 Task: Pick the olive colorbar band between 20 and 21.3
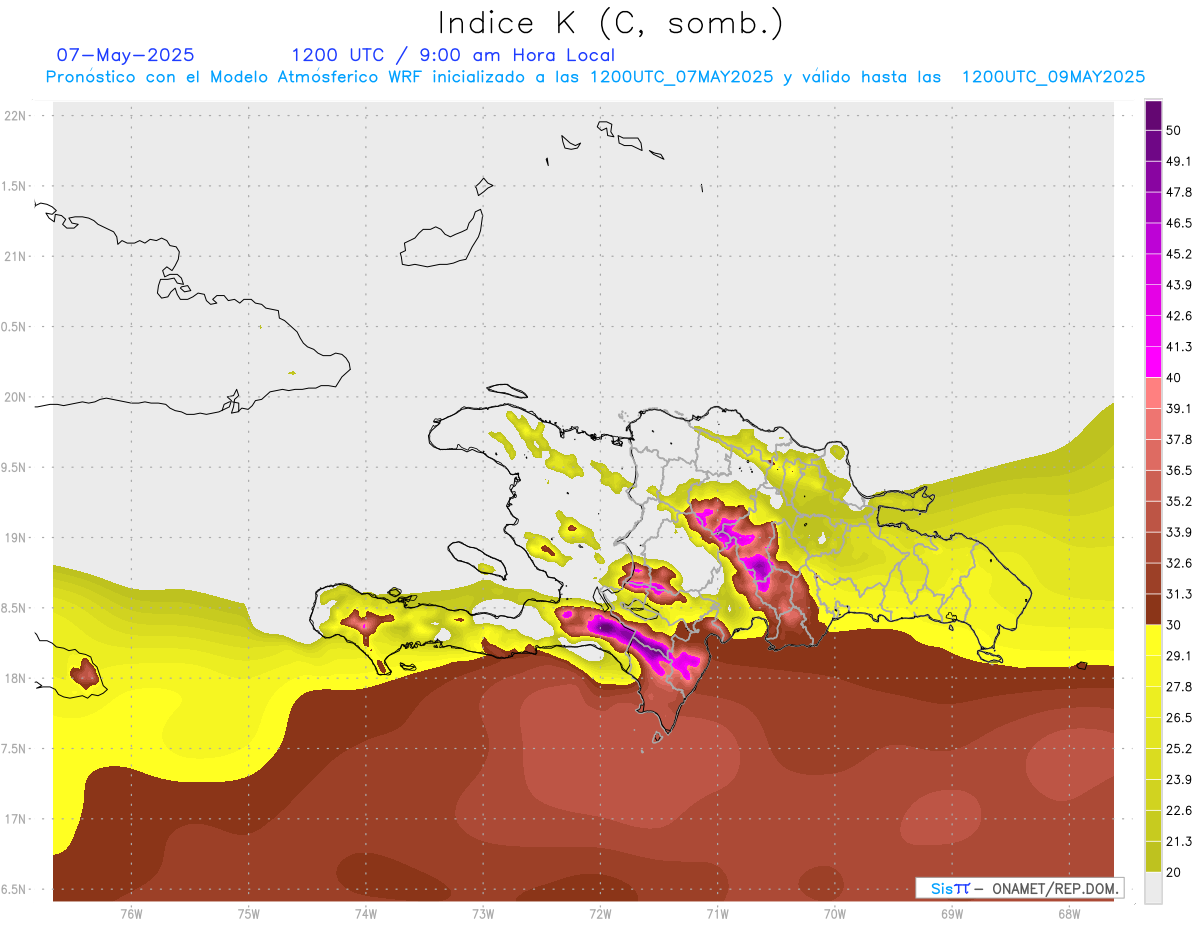(x=1154, y=856)
